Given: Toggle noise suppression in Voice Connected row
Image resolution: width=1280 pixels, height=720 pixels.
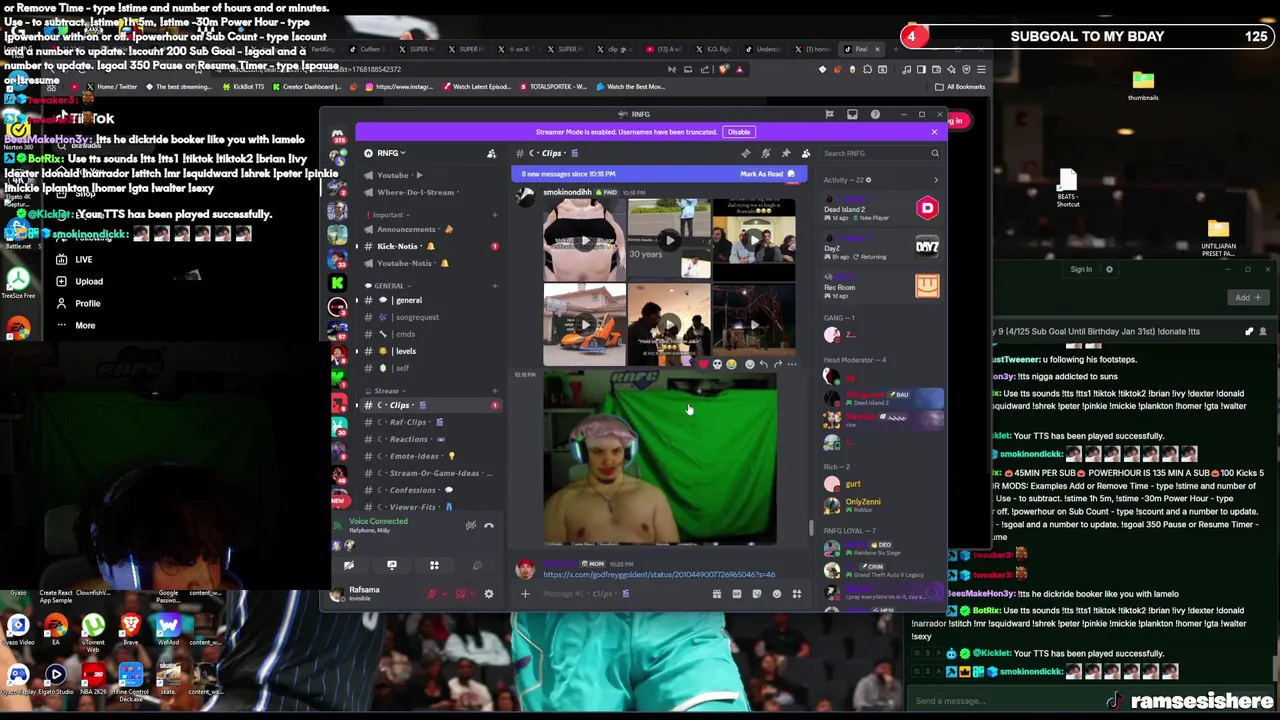Looking at the screenshot, I should 470,525.
